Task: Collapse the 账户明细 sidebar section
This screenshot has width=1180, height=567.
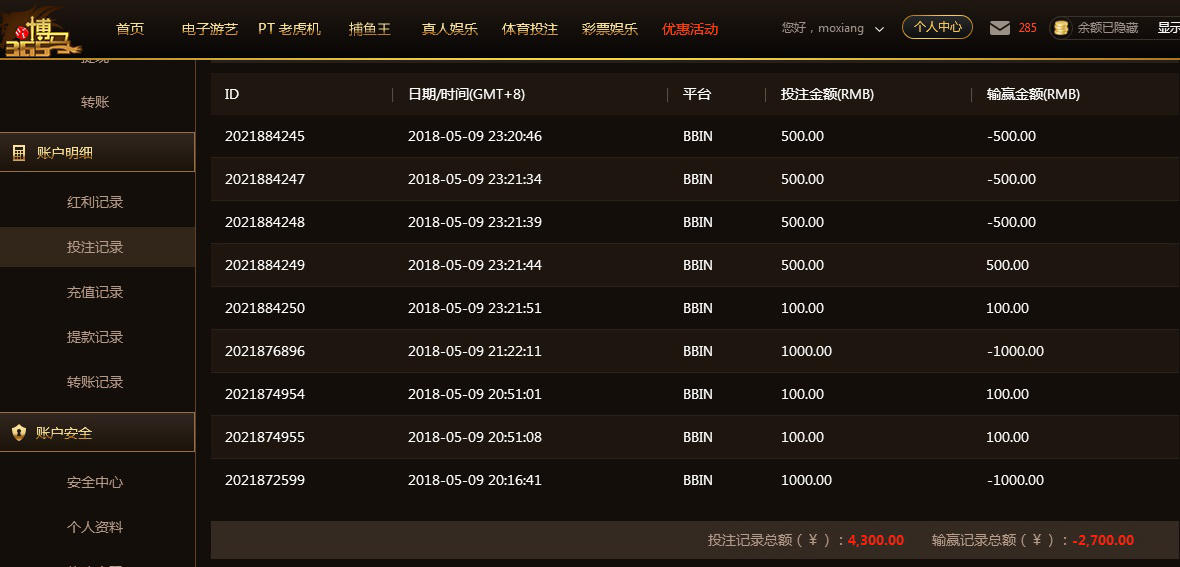Action: click(x=97, y=153)
